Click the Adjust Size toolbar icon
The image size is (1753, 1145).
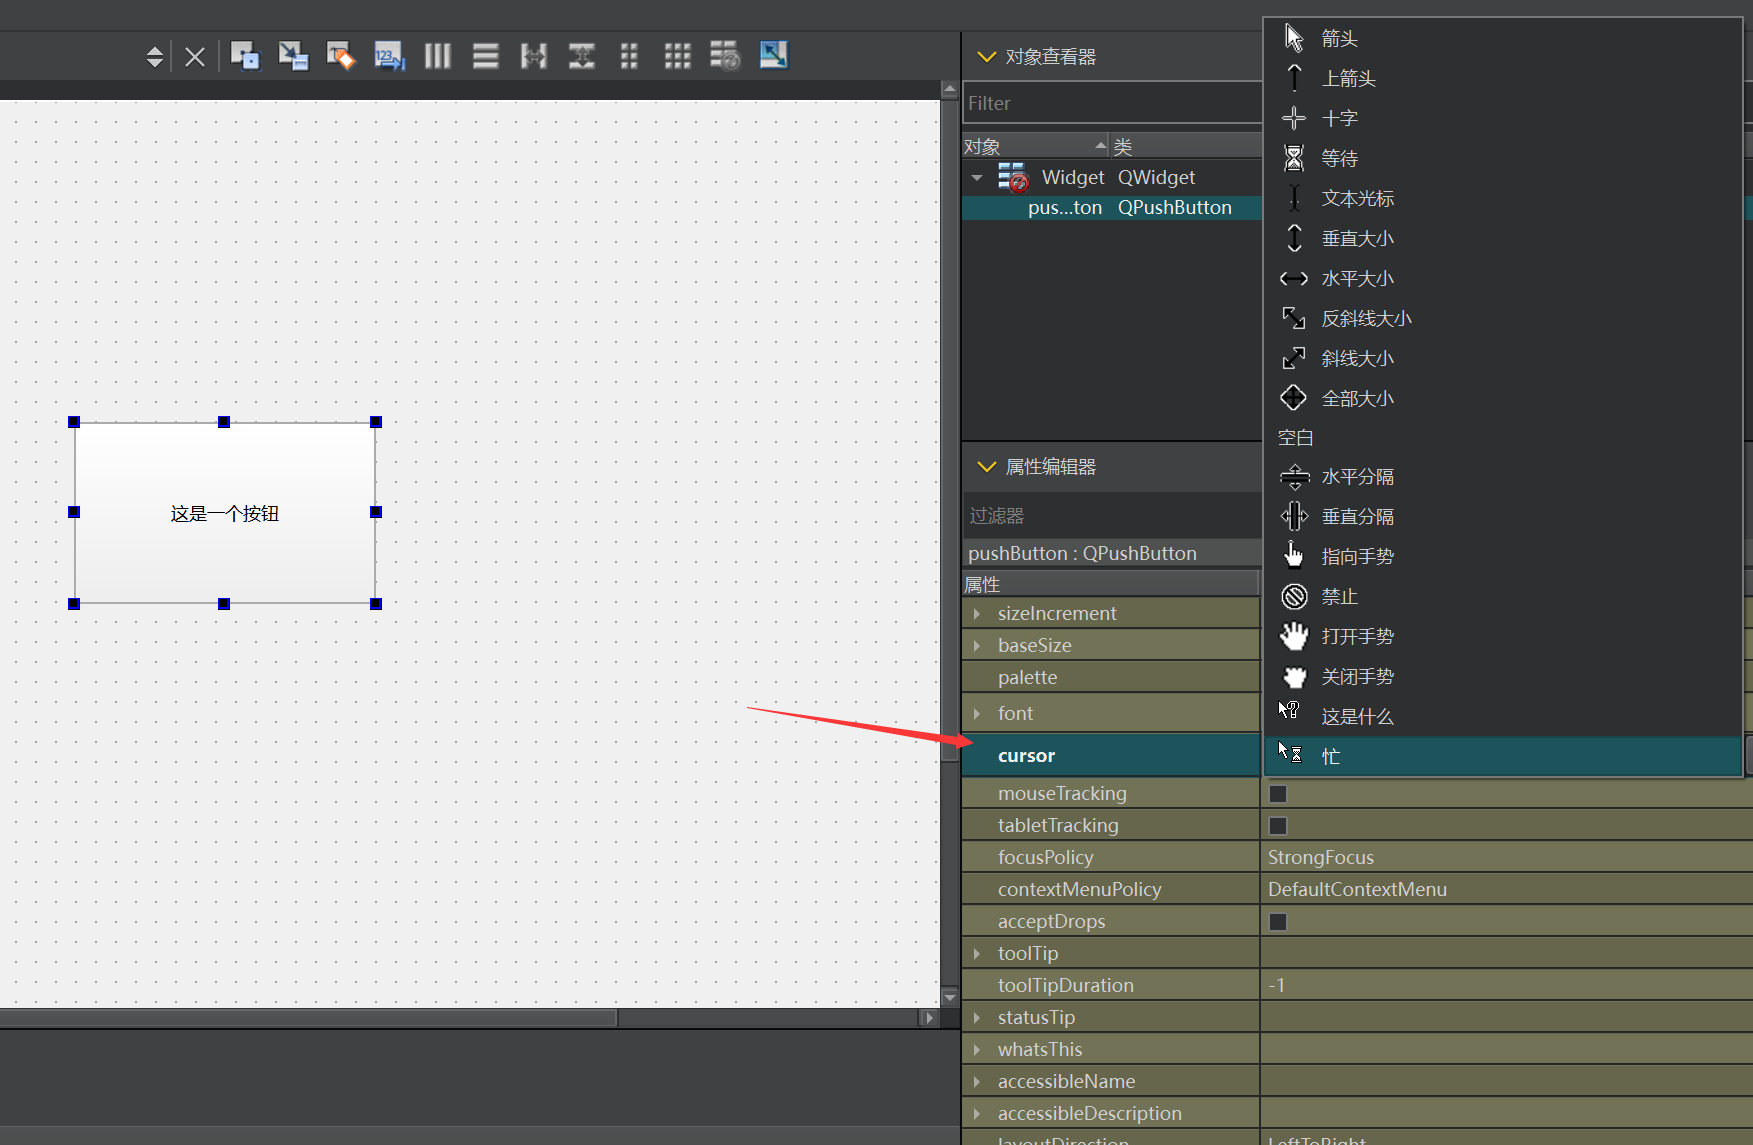tap(773, 55)
